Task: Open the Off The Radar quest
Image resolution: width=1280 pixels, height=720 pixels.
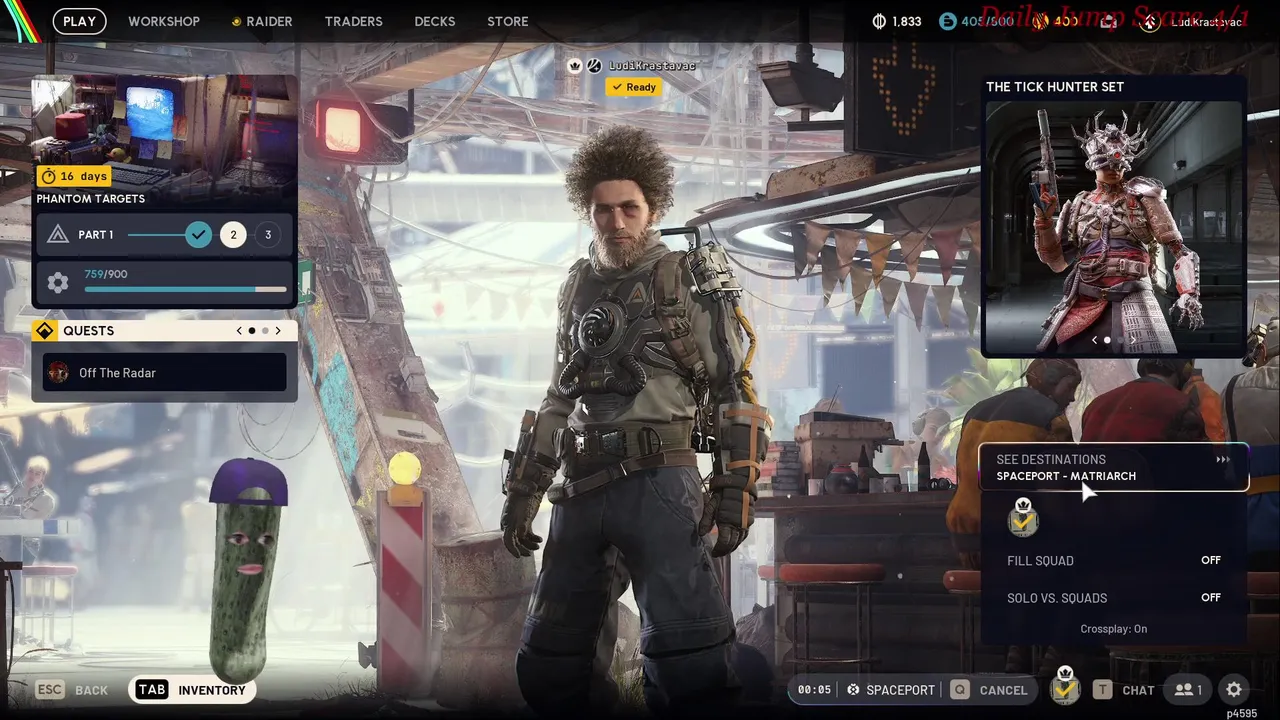Action: (165, 373)
